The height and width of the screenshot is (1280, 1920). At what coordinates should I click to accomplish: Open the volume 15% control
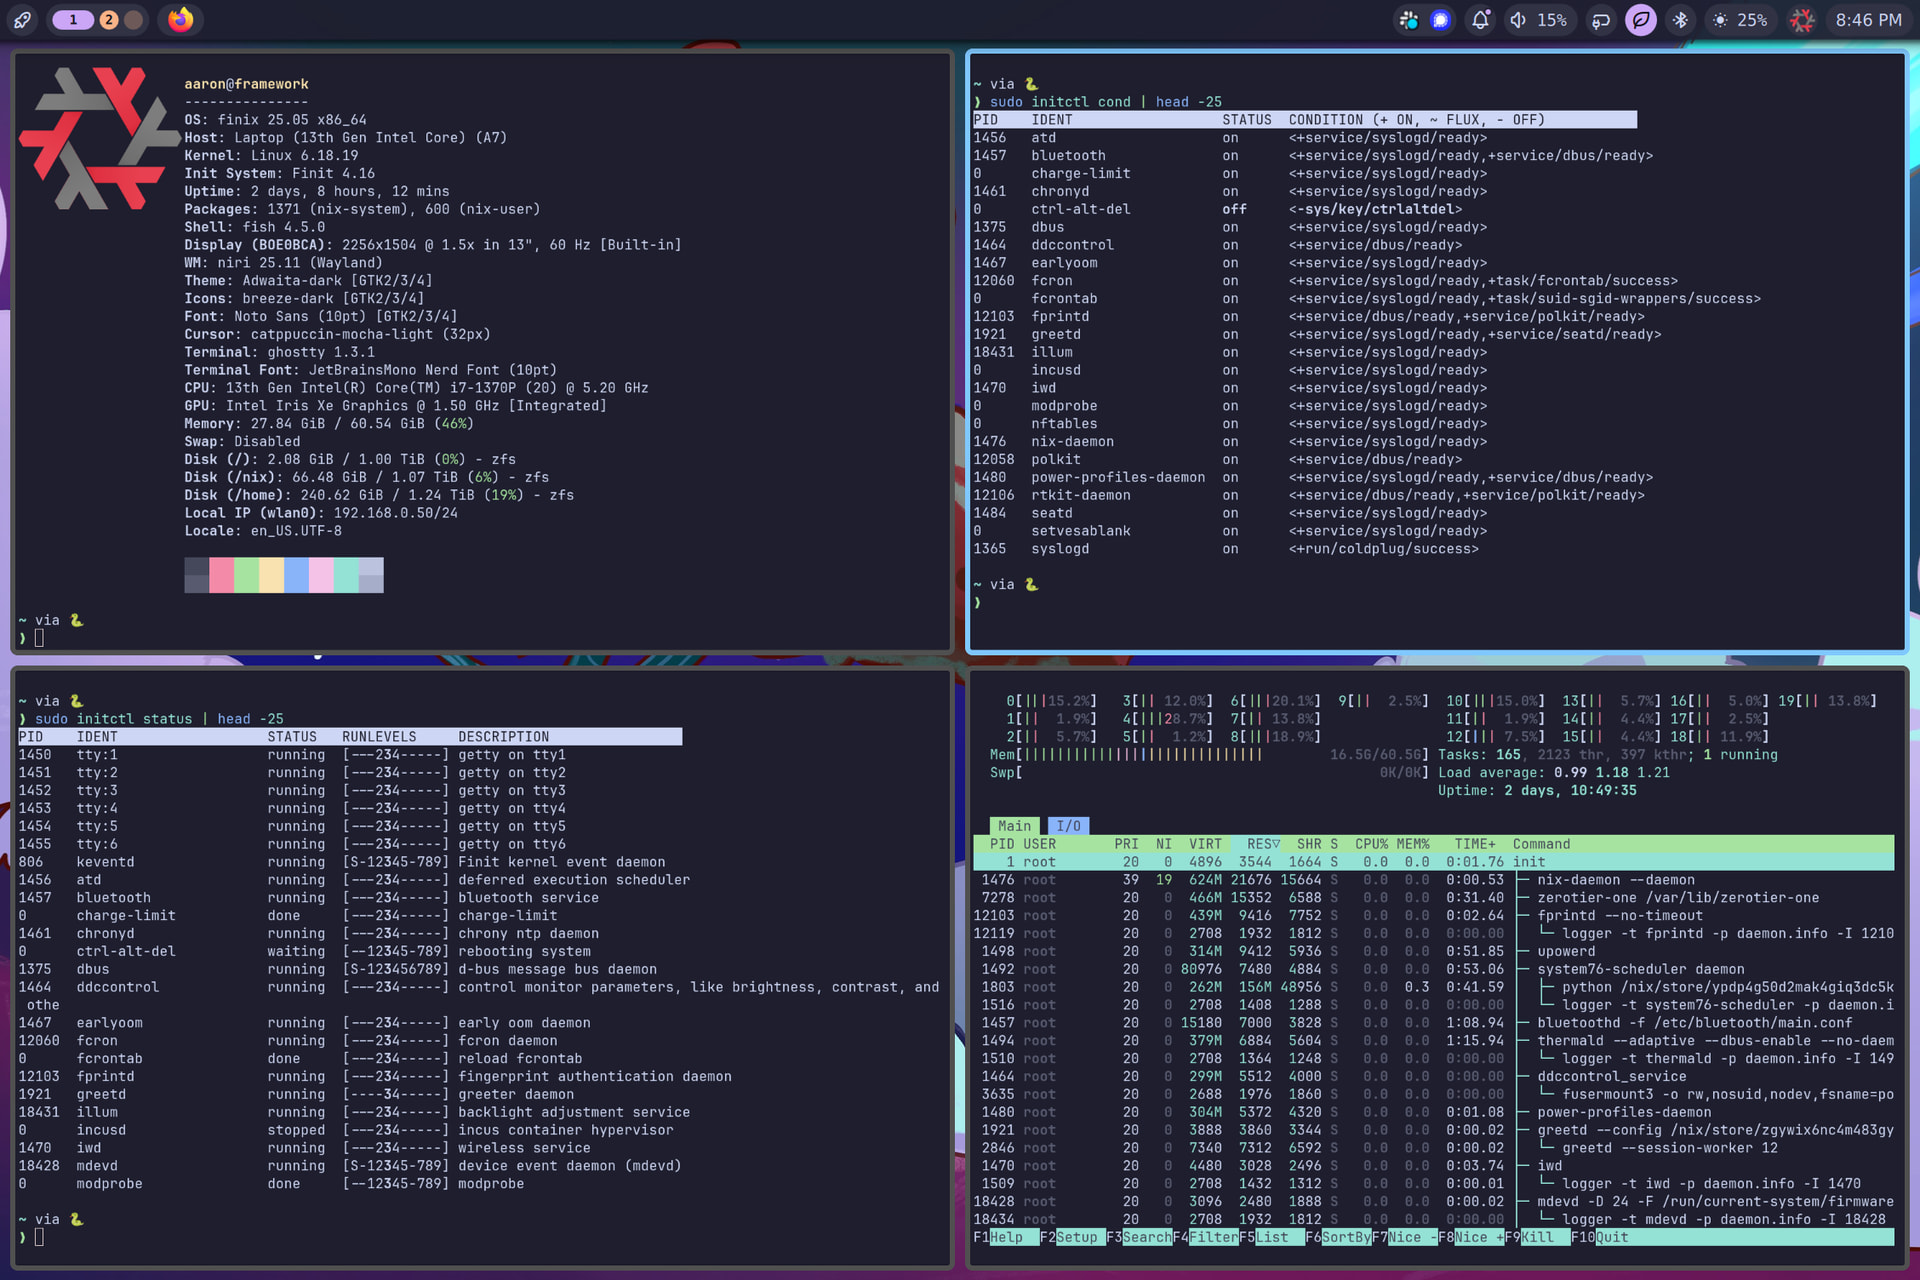click(1538, 20)
